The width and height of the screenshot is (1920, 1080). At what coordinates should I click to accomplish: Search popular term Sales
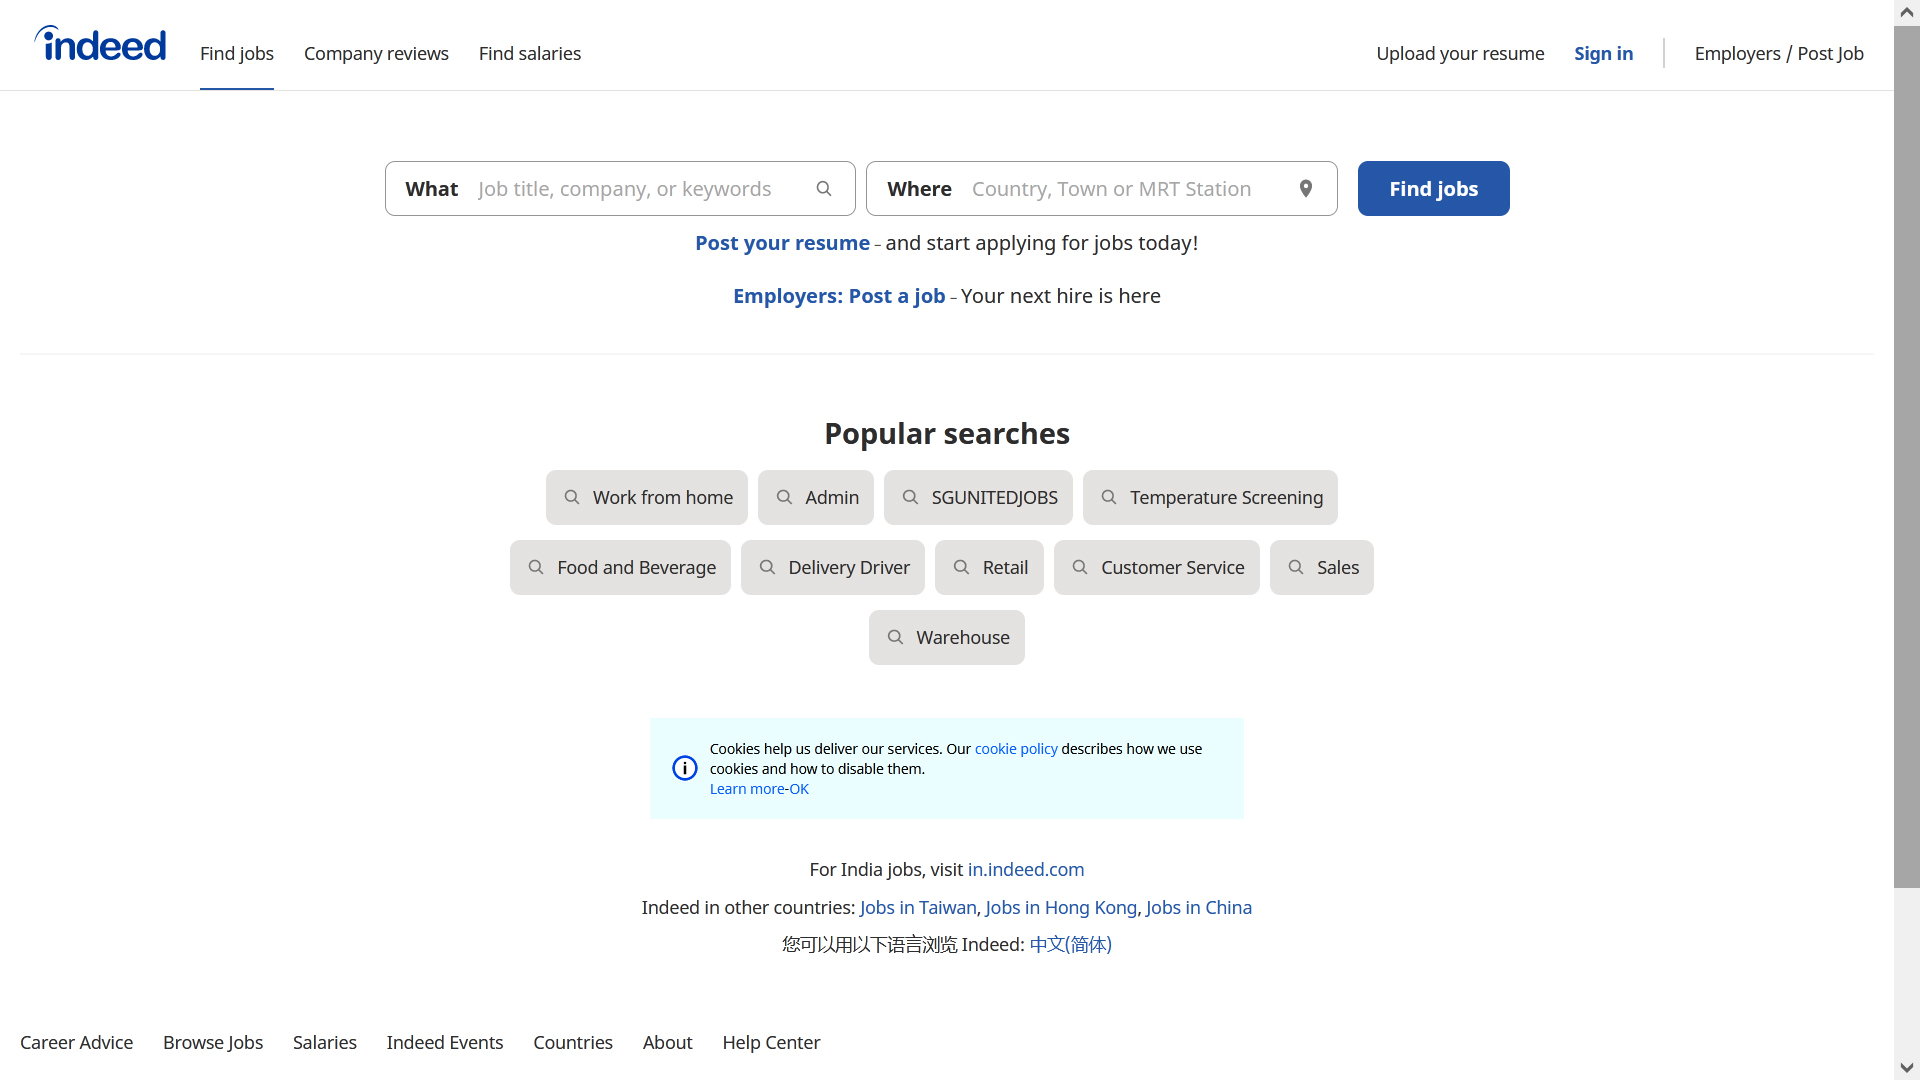coord(1322,567)
